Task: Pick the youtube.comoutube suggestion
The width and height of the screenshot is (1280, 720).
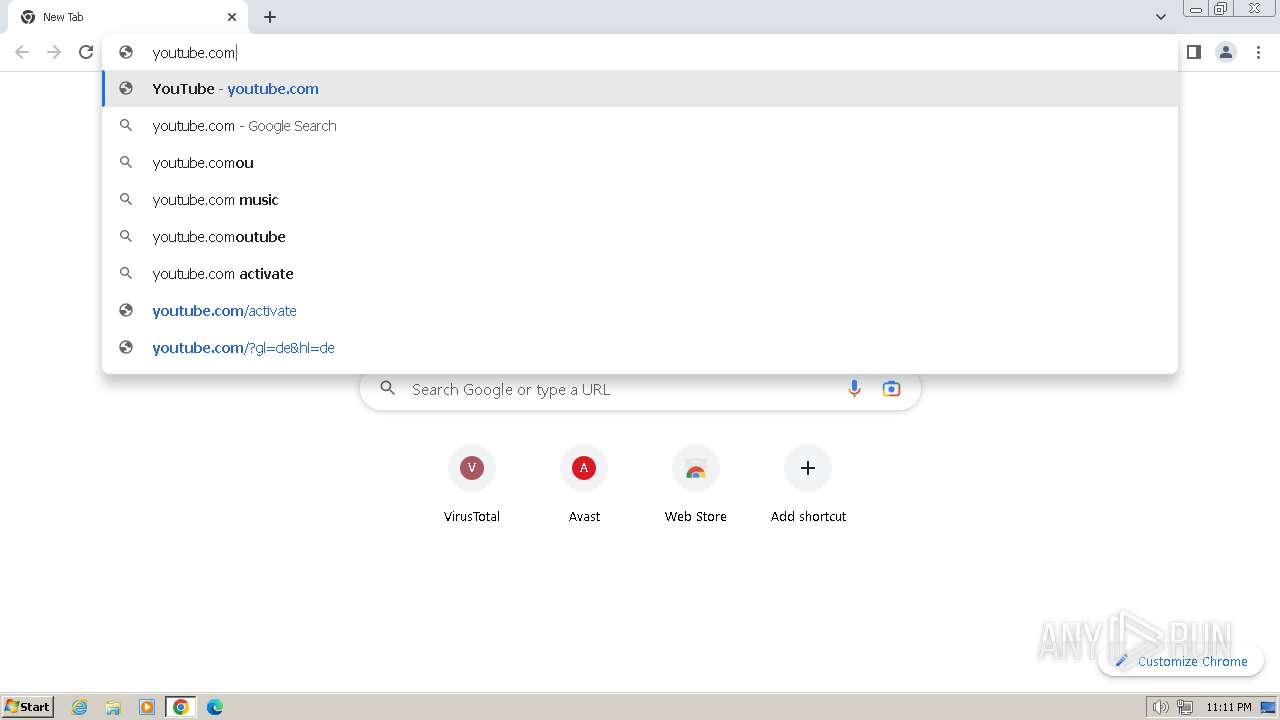Action: coord(640,237)
